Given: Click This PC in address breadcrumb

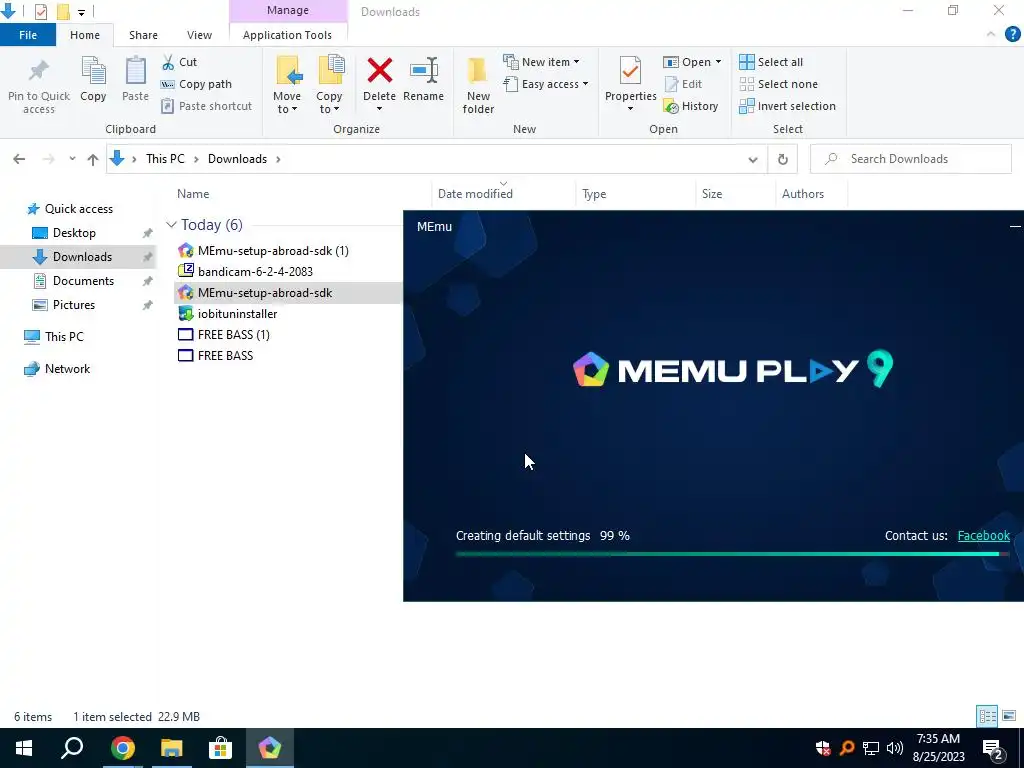Looking at the screenshot, I should click(165, 159).
